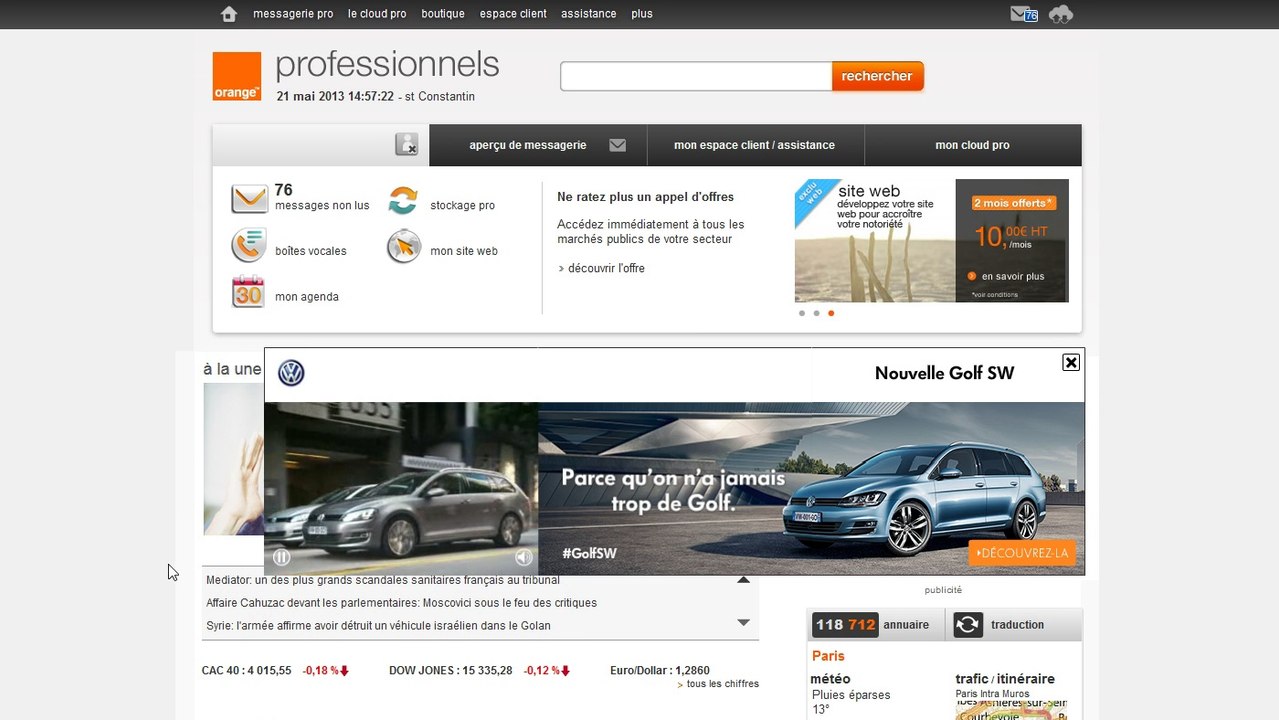Click the à la une news photo
Viewport: 1279px width, 720px height.
(233, 459)
